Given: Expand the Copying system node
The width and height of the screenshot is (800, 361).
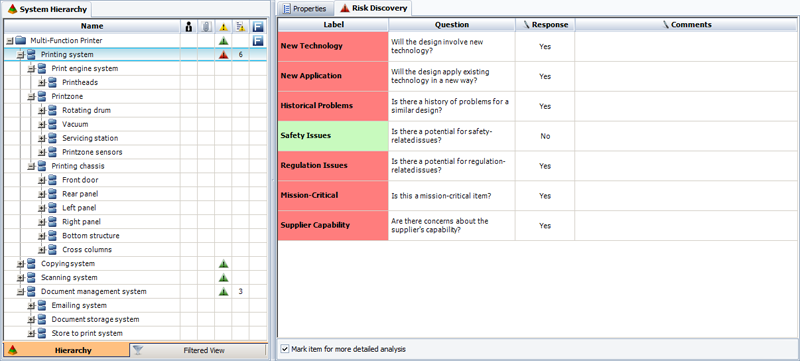Looking at the screenshot, I should click(20, 264).
